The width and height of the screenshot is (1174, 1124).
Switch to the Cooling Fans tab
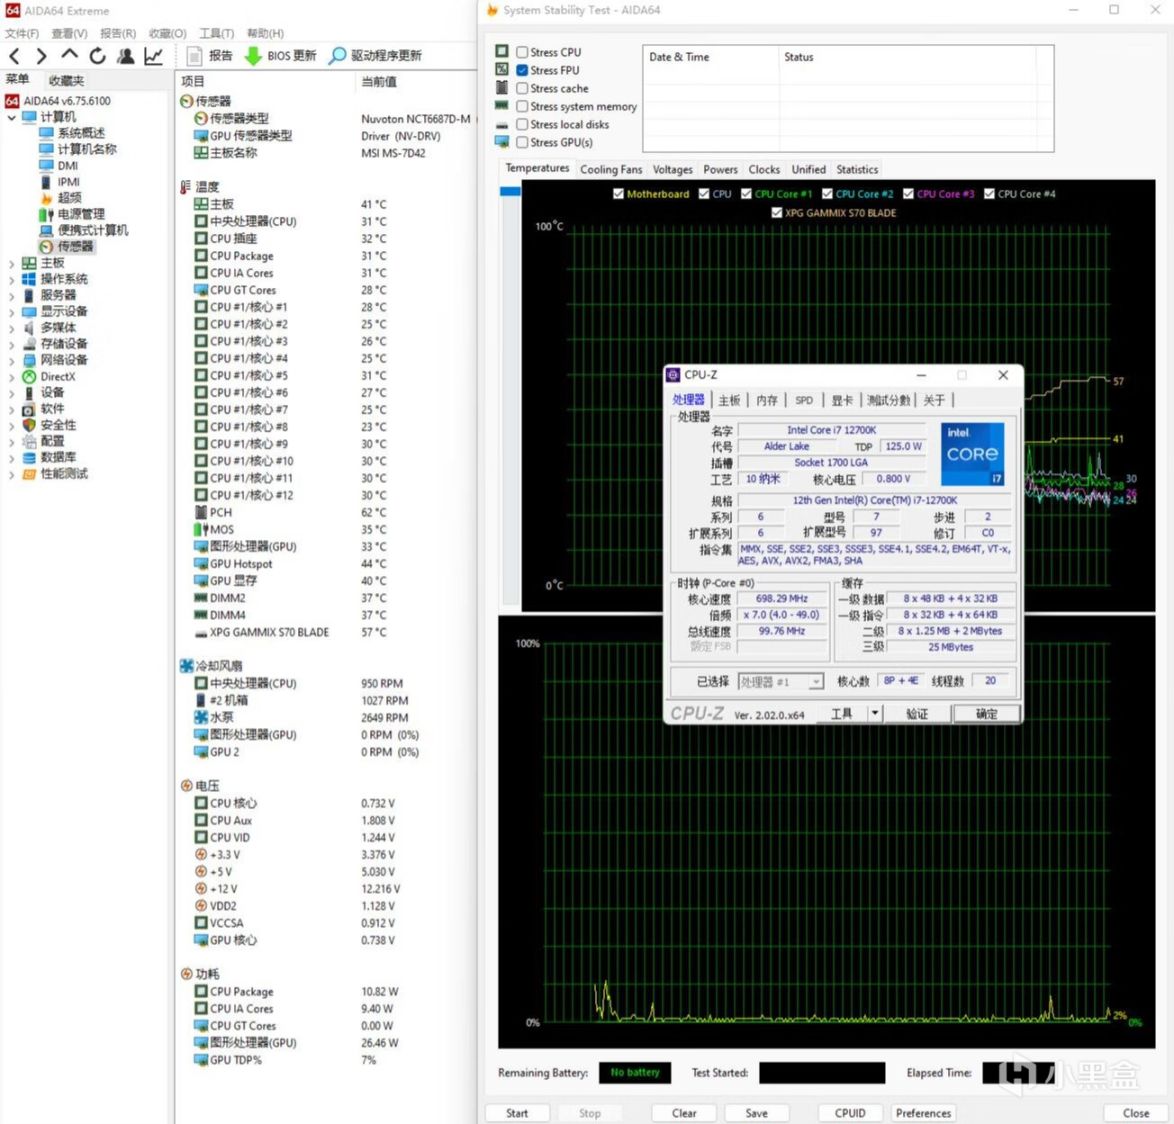pyautogui.click(x=610, y=170)
